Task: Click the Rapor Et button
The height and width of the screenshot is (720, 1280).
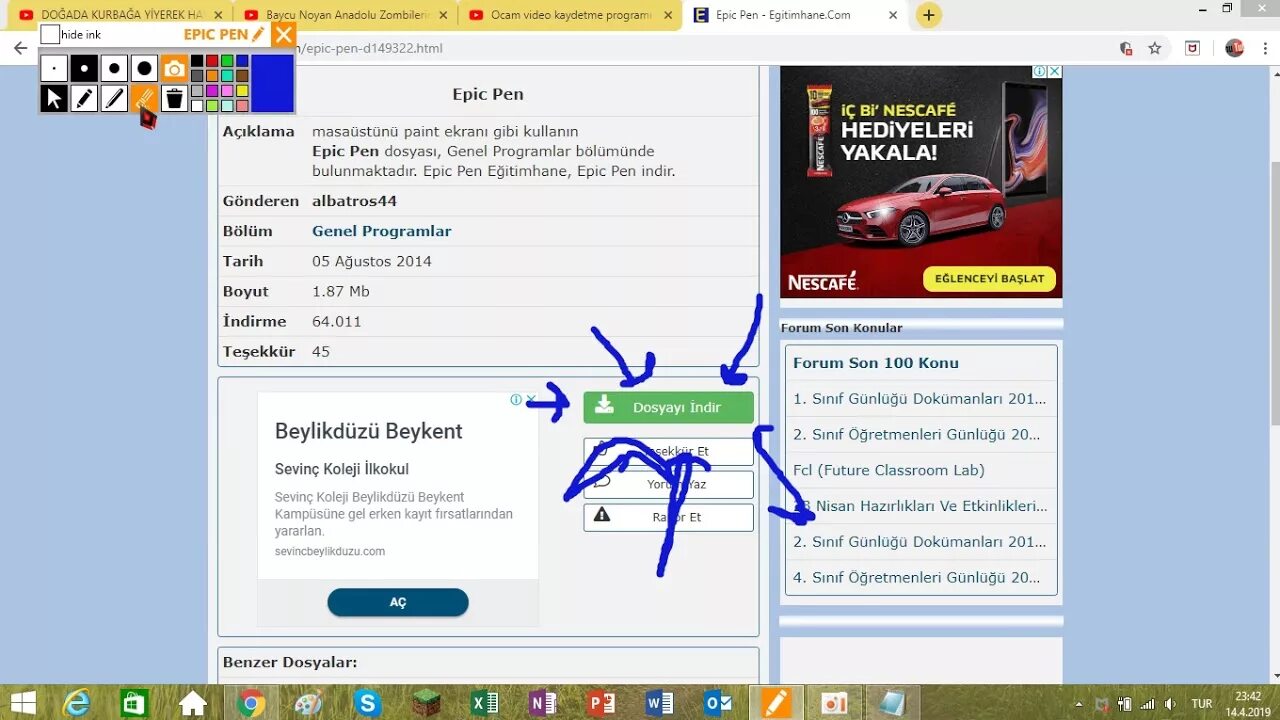Action: tap(668, 517)
